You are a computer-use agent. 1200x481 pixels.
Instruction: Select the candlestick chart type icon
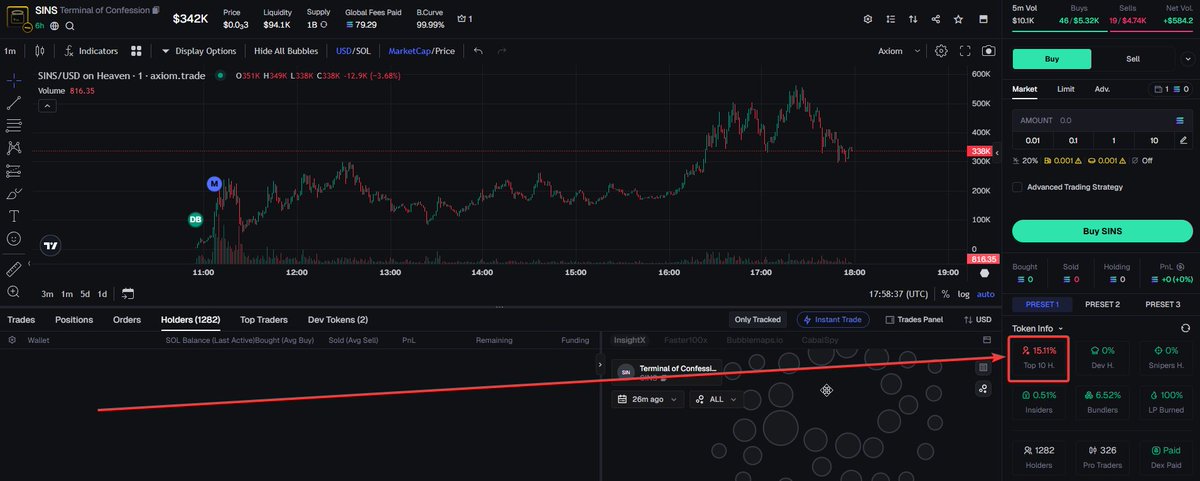click(x=39, y=51)
